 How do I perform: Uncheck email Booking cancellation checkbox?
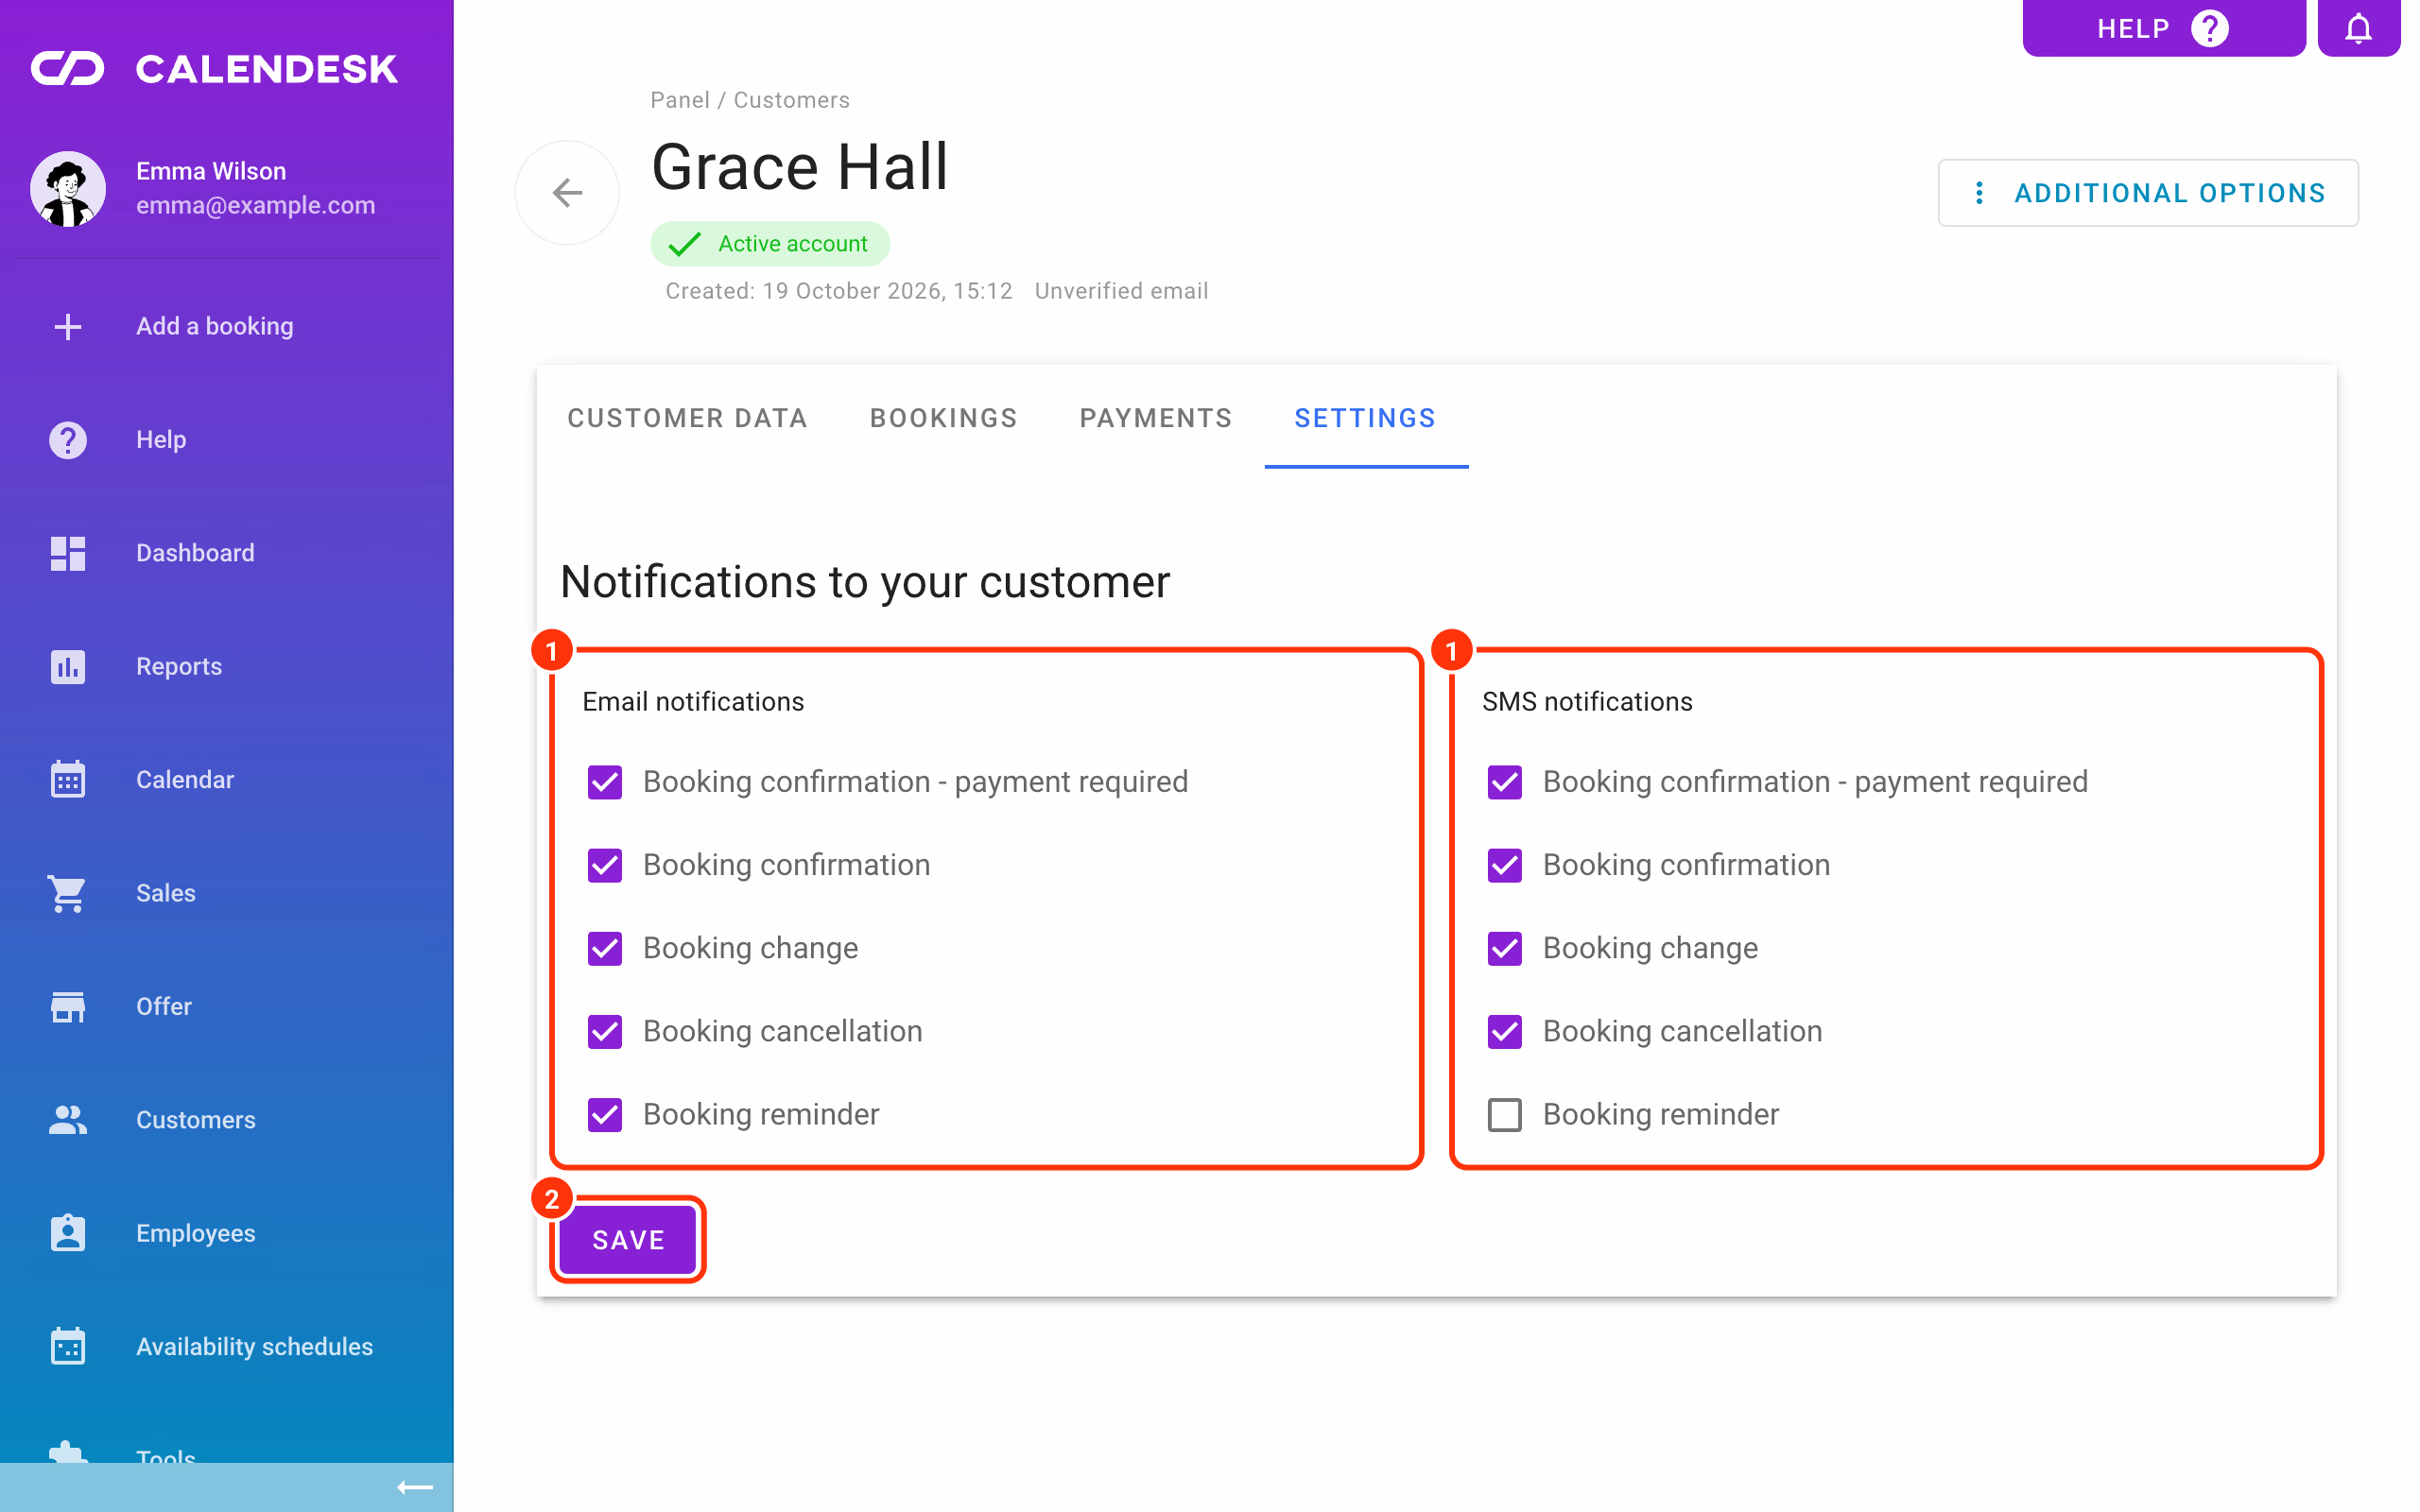[x=605, y=1030]
